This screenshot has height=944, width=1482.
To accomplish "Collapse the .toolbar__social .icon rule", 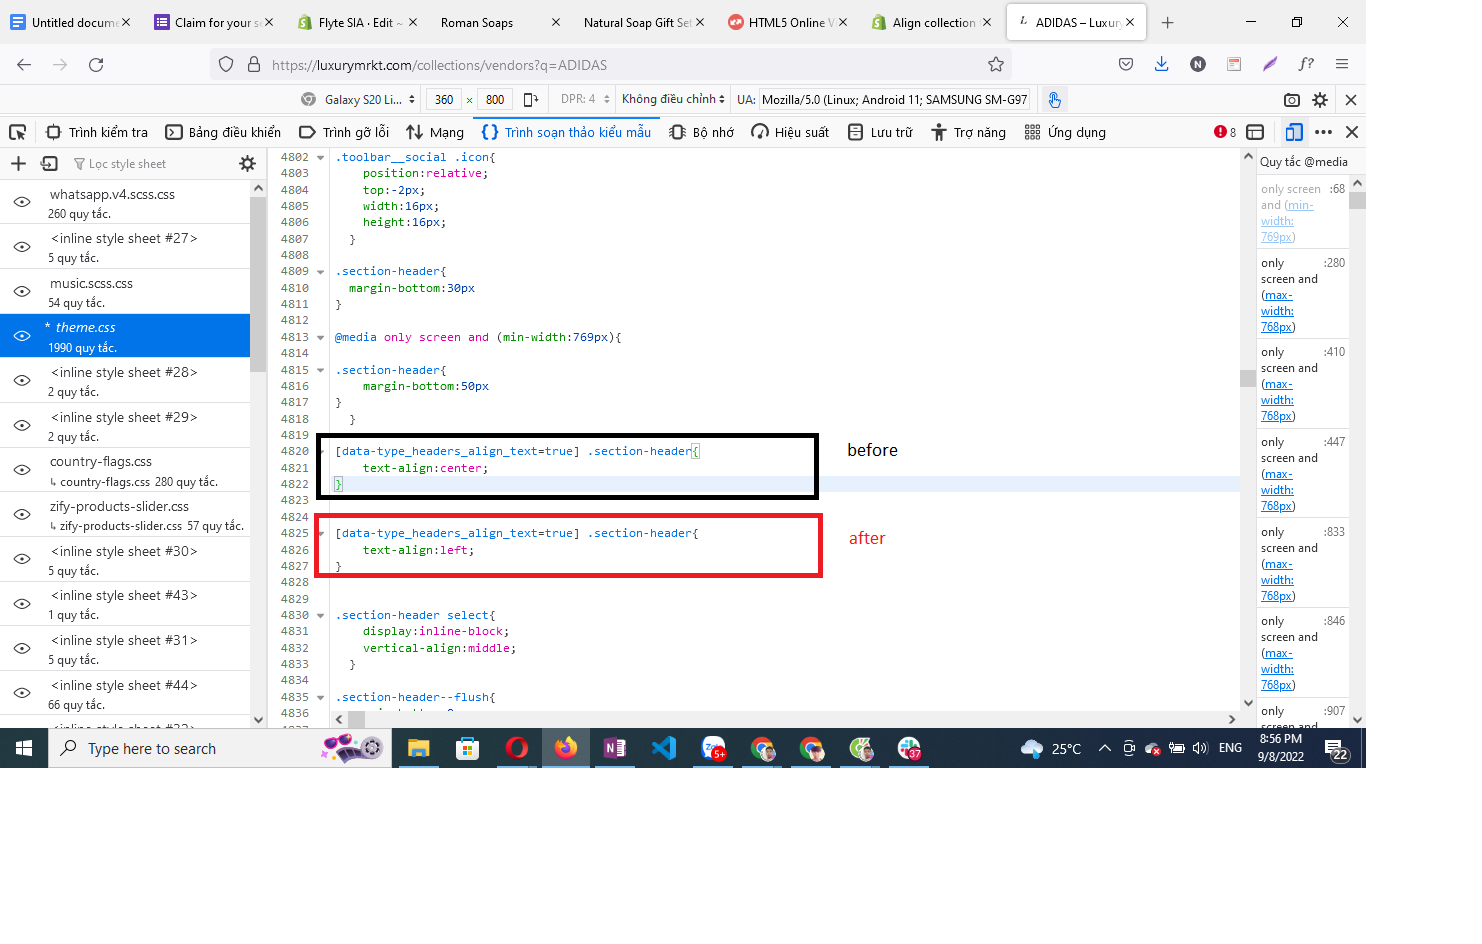I will coord(321,158).
